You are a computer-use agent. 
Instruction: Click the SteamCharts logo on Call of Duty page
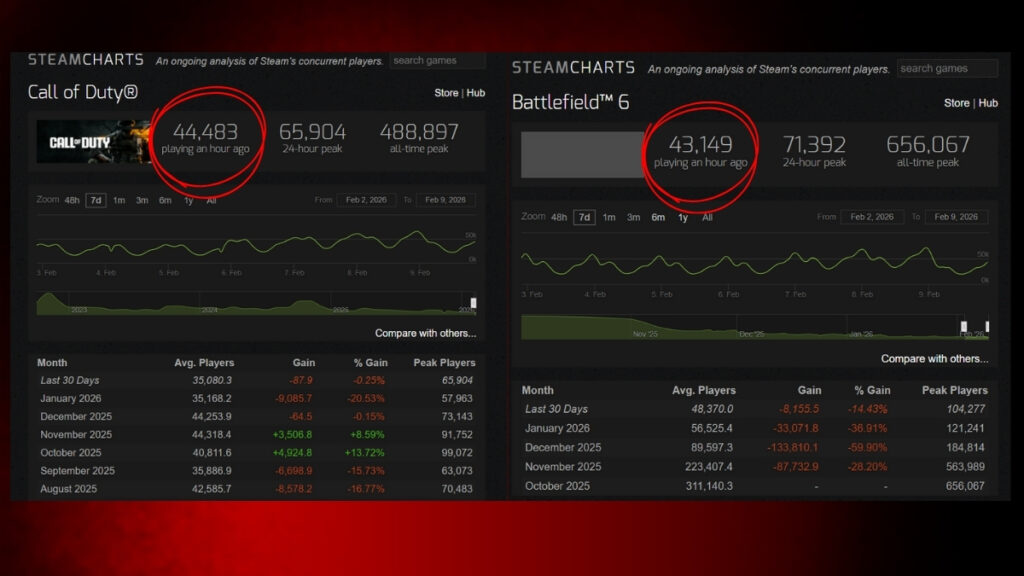click(85, 59)
